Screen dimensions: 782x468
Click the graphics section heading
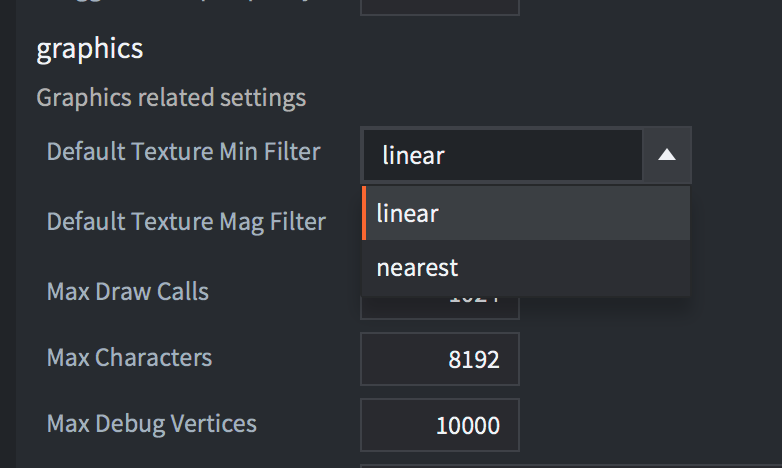(90, 49)
